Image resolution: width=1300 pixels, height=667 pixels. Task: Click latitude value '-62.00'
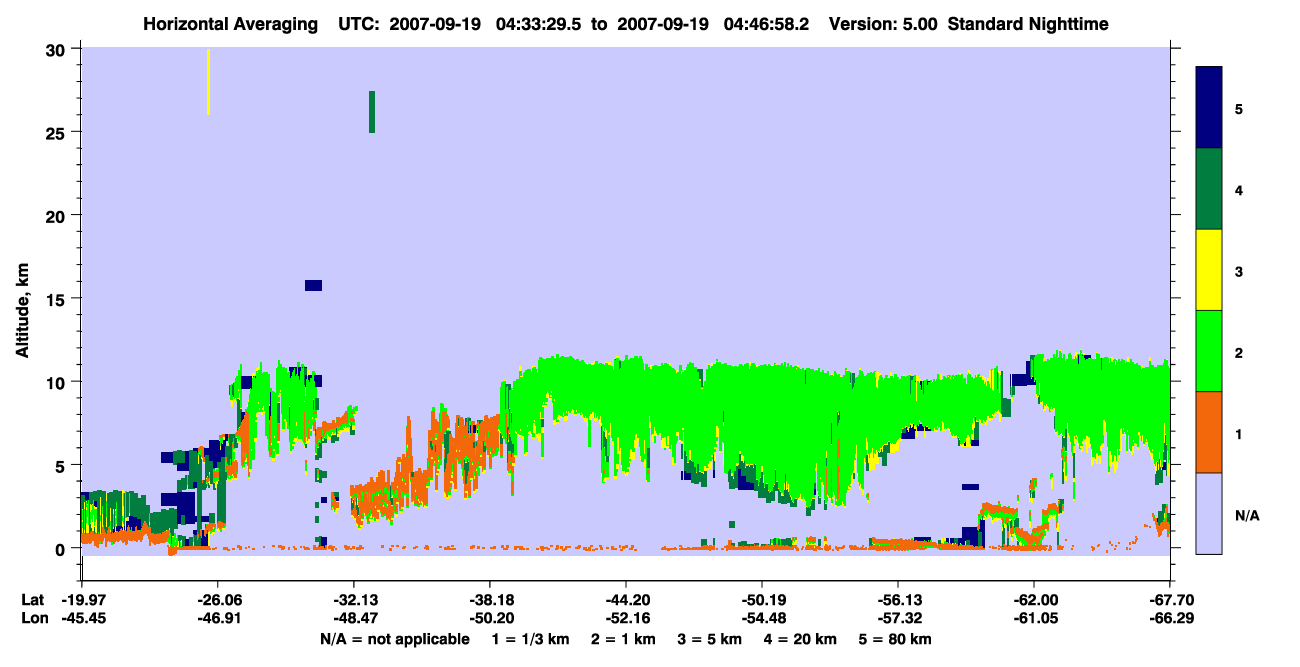[x=1034, y=600]
